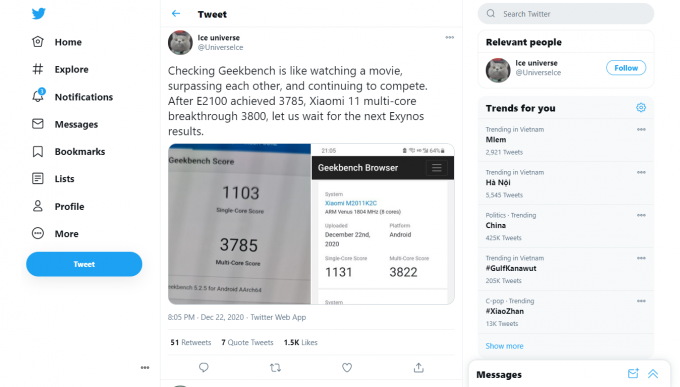Open the share tweet icon

click(x=418, y=368)
